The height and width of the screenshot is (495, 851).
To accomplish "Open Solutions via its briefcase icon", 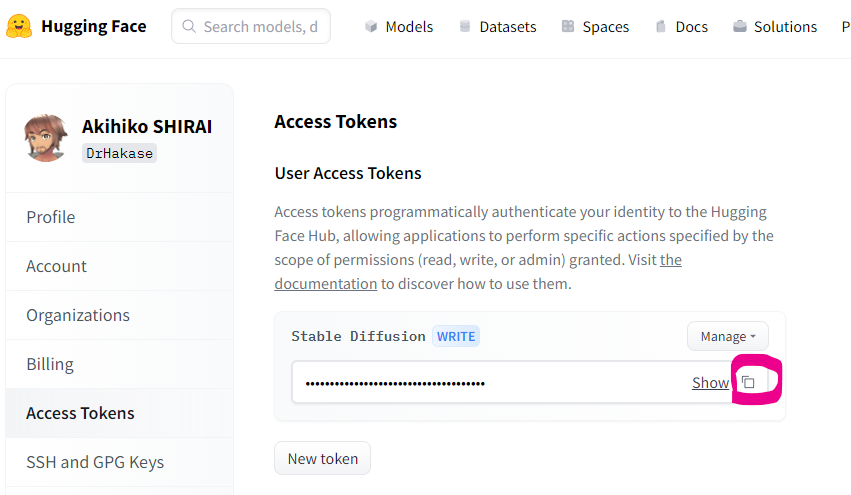I will click(x=739, y=27).
